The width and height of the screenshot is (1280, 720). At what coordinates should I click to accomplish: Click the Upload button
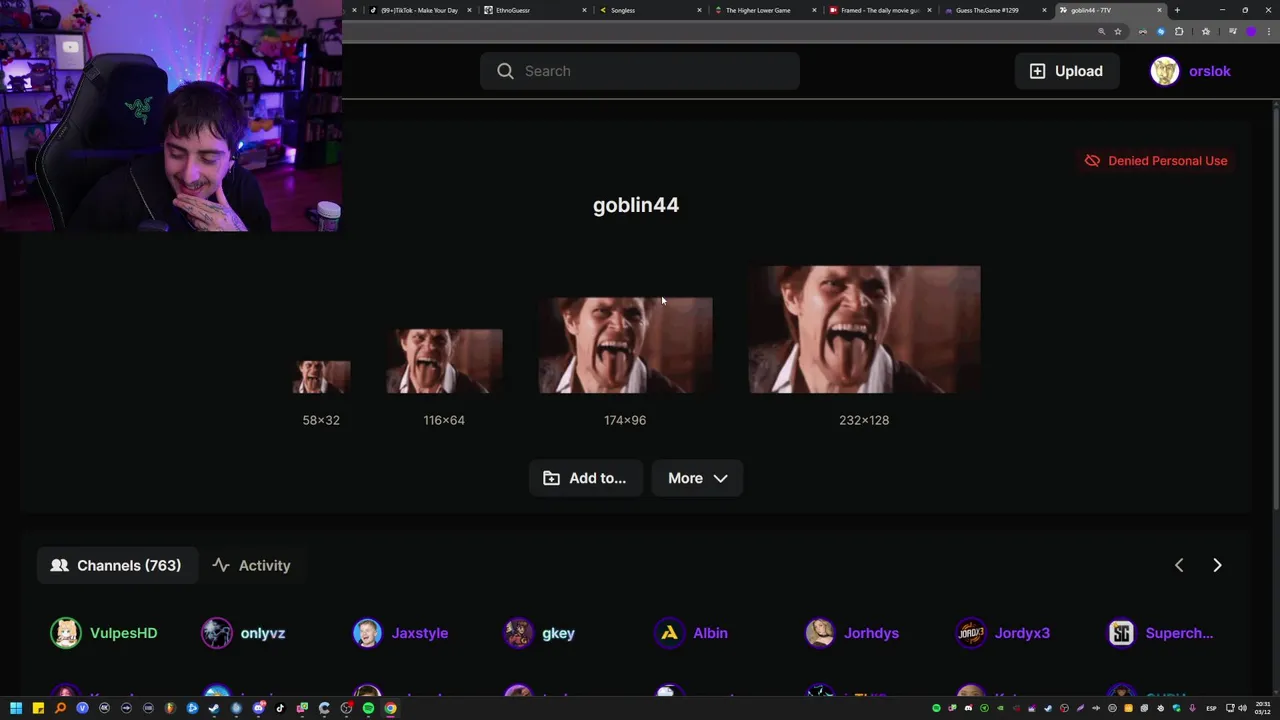1066,71
